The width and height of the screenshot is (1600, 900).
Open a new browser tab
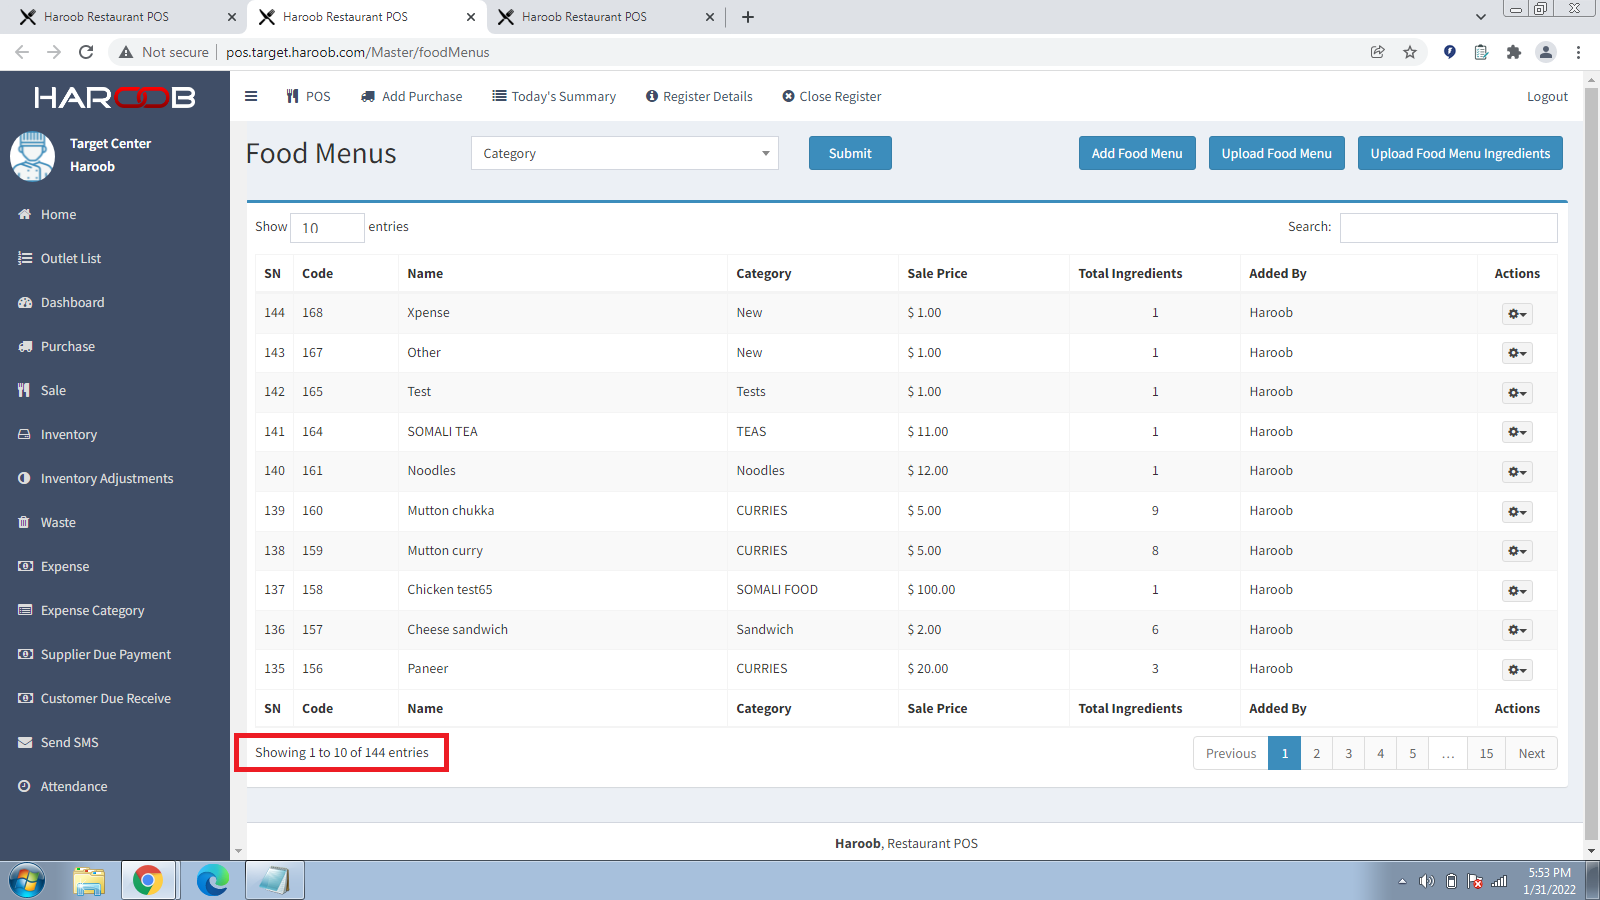point(747,17)
